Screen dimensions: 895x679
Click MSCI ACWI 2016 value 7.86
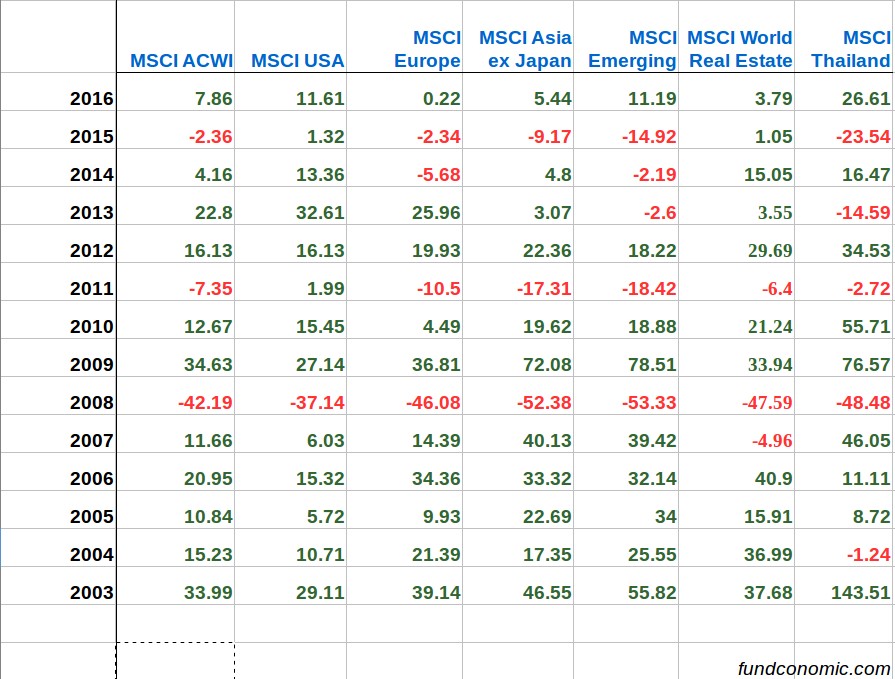tap(213, 99)
